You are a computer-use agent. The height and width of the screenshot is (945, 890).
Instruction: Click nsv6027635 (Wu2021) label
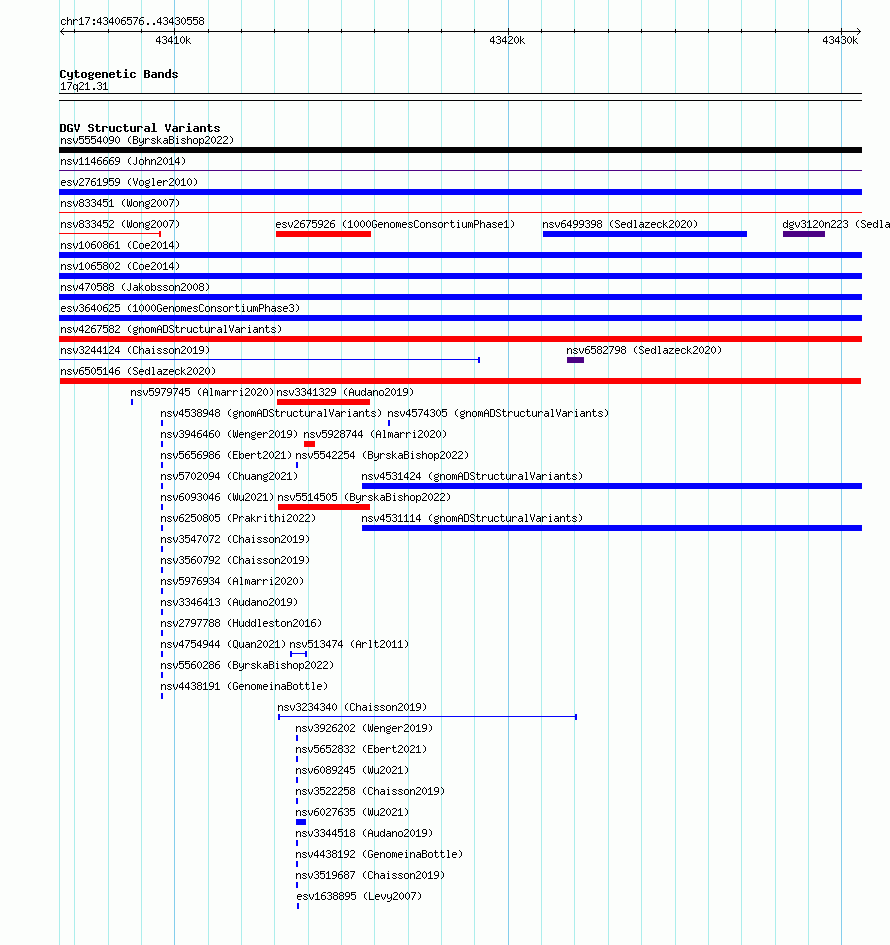click(352, 812)
